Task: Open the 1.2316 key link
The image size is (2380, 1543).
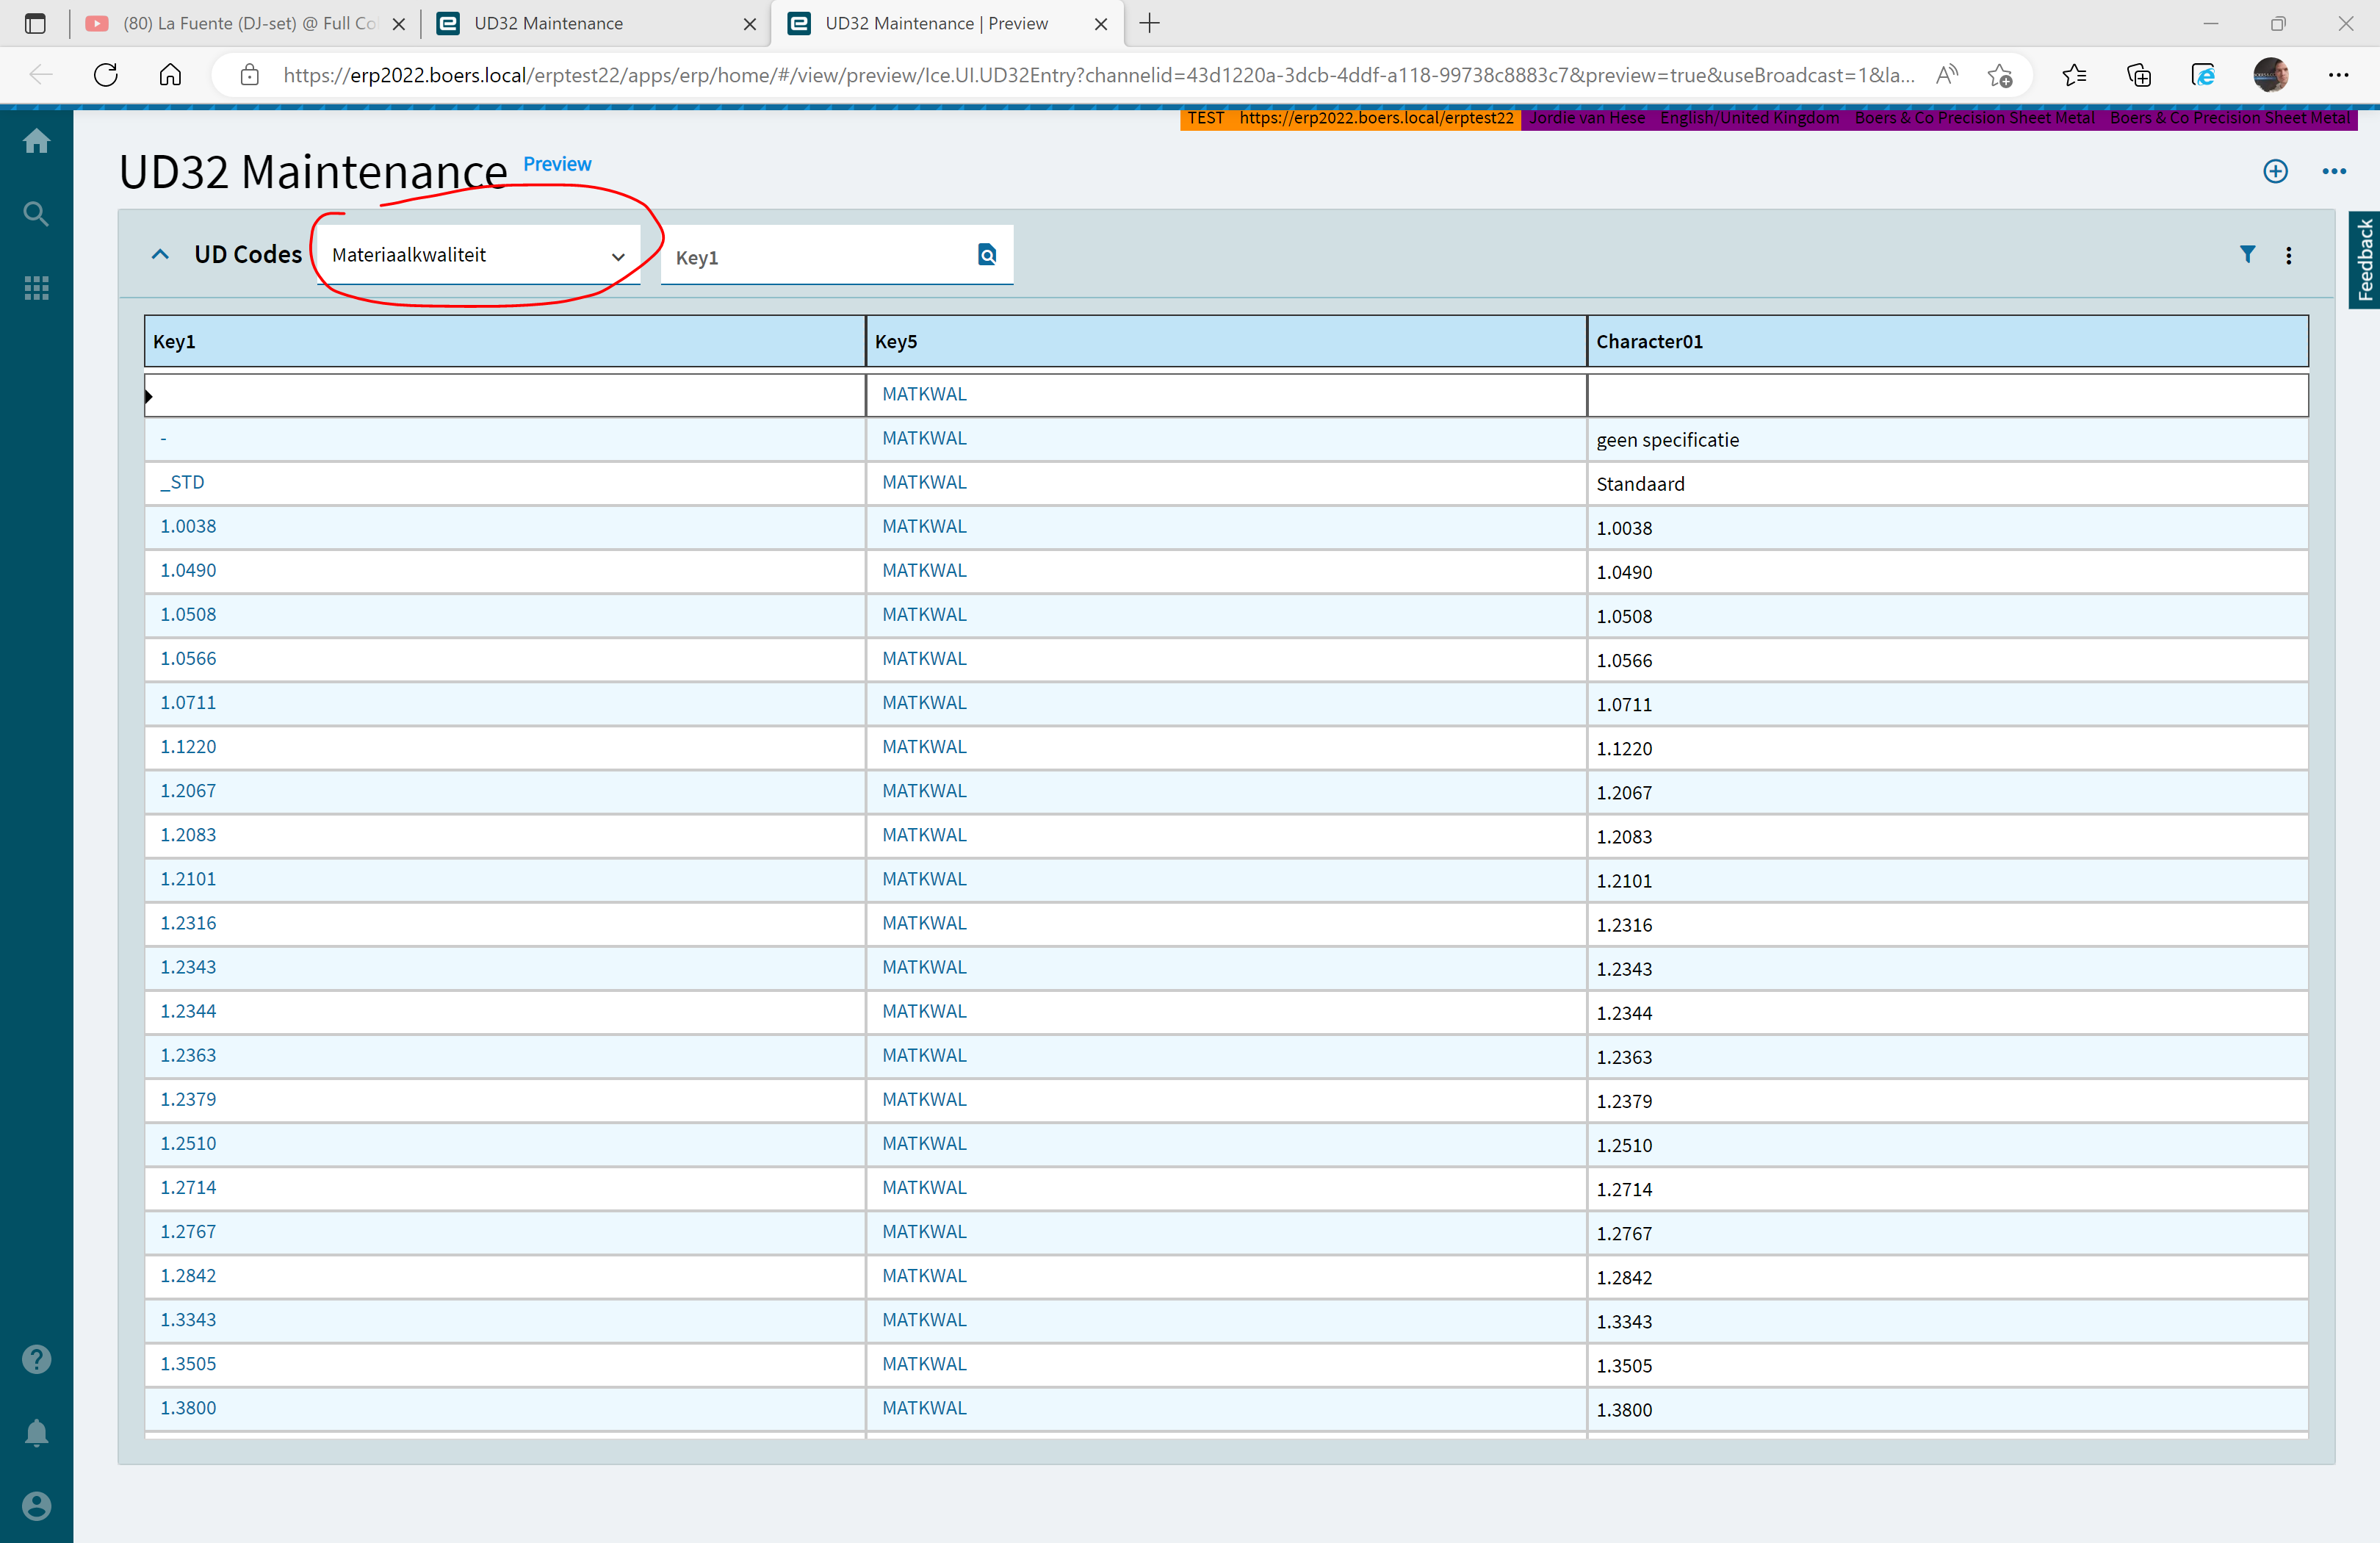Action: (188, 923)
